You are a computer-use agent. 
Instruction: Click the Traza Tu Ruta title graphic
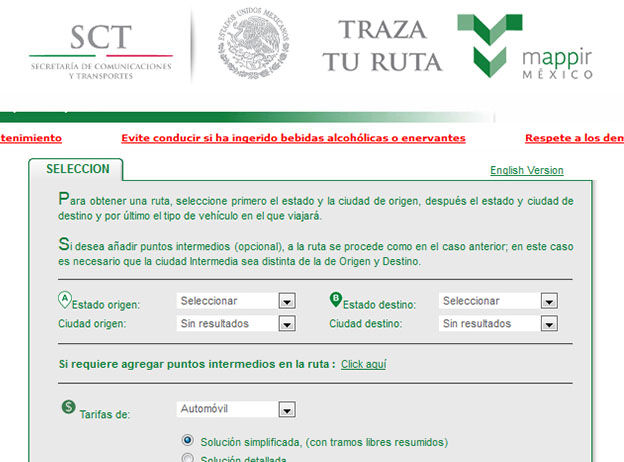382,47
